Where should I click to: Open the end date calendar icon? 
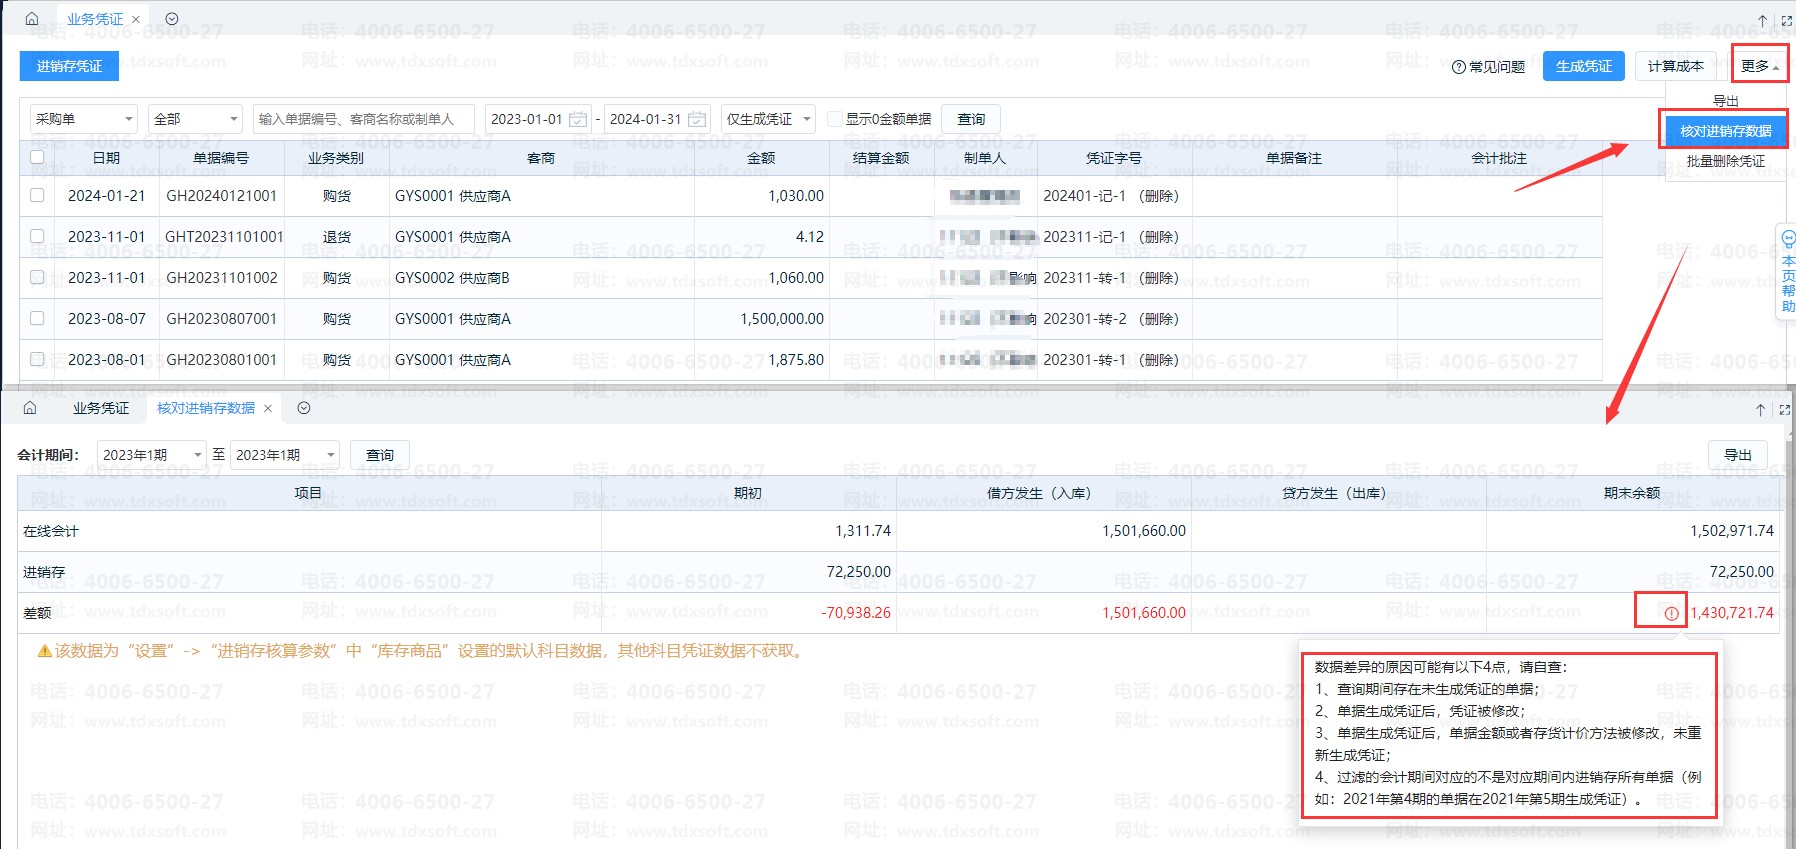coord(697,119)
